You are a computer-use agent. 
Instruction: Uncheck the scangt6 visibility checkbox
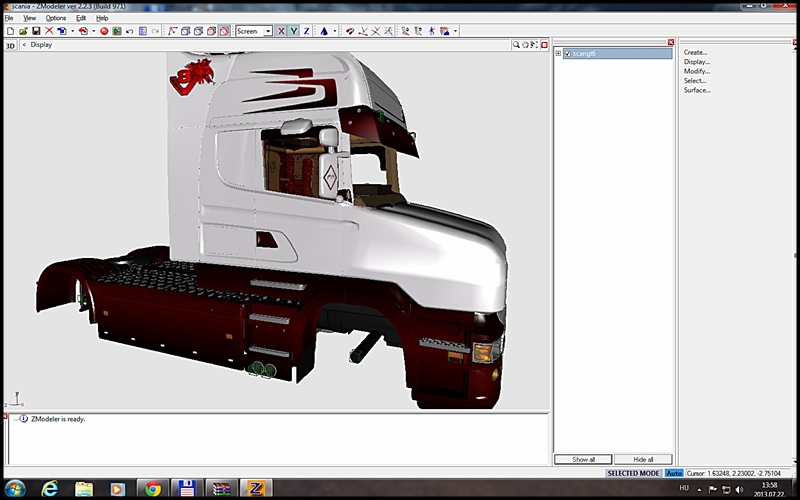[567, 53]
